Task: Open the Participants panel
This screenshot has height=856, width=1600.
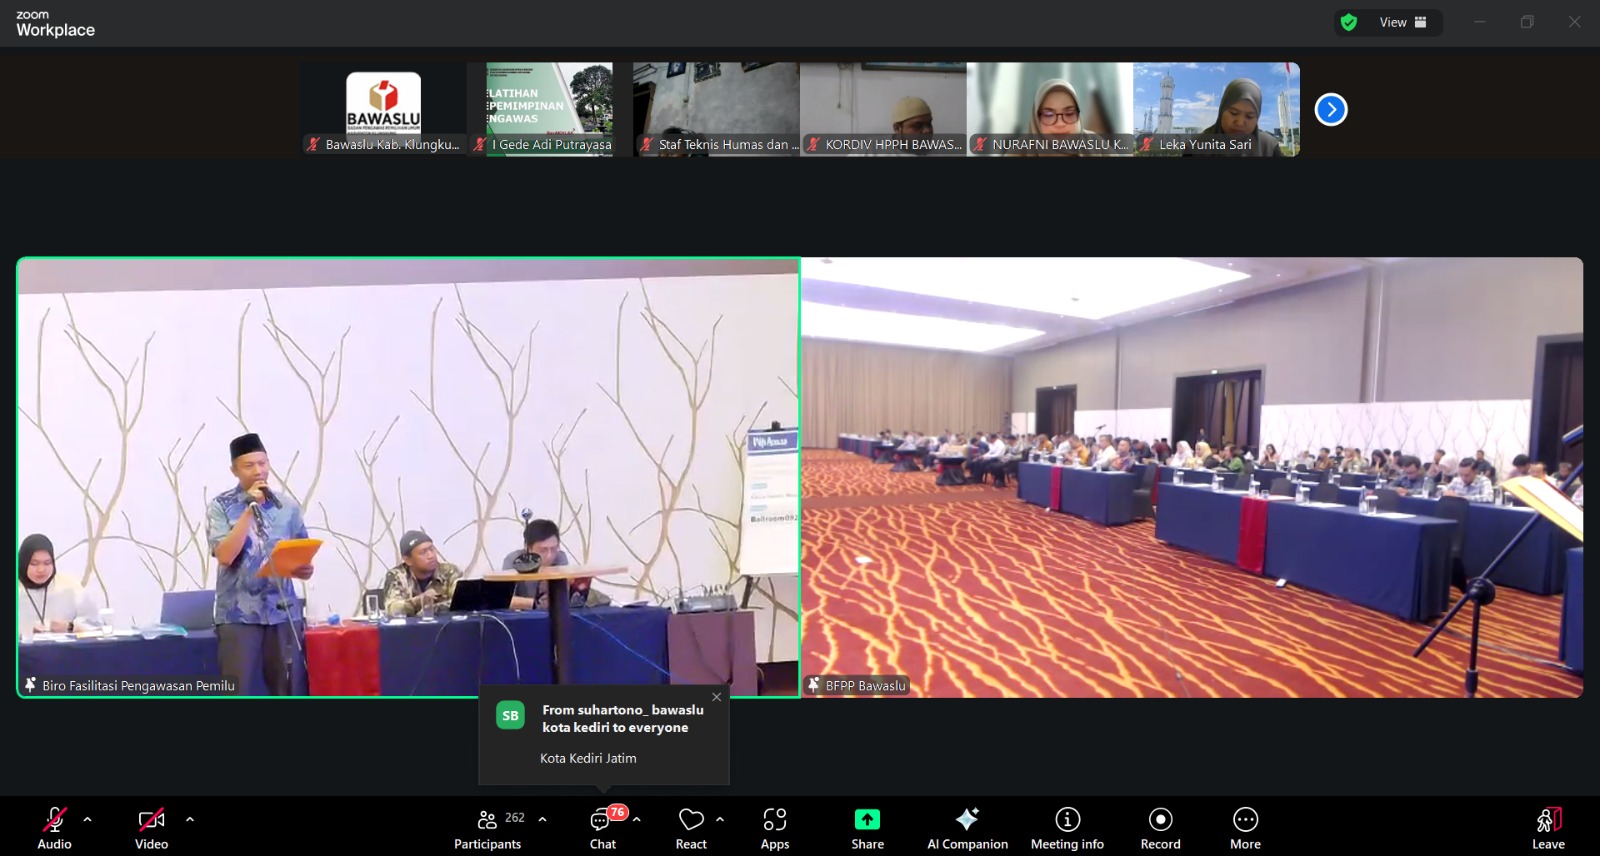Action: point(487,829)
